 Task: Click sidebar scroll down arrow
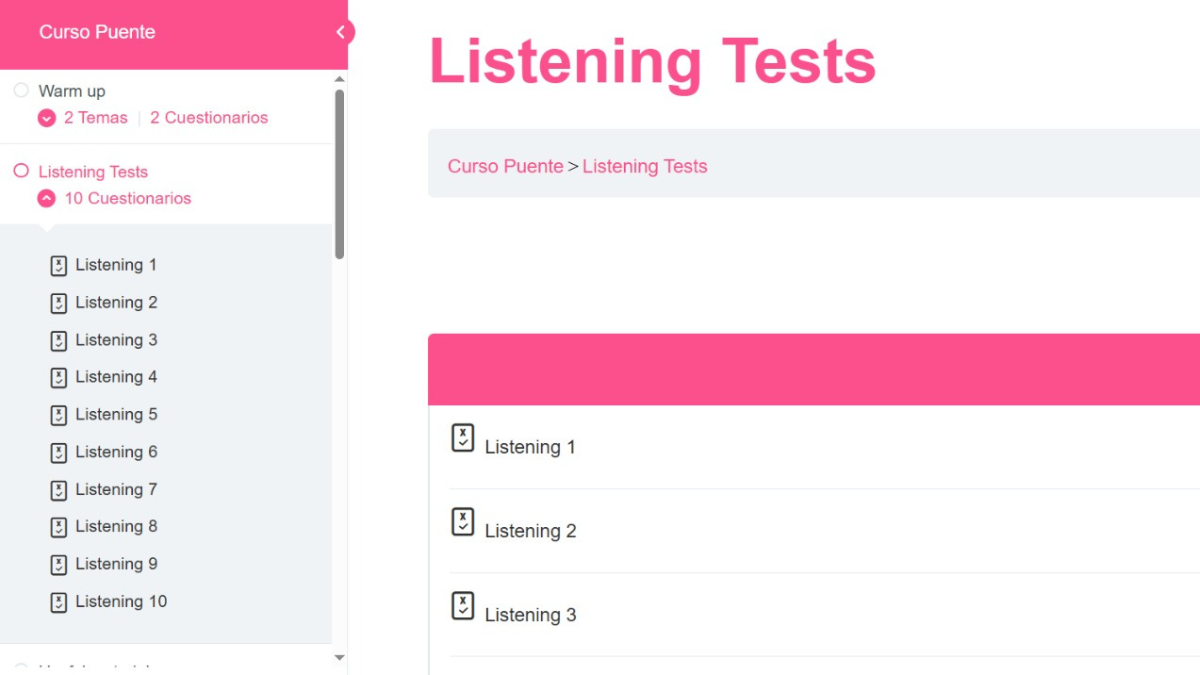339,658
